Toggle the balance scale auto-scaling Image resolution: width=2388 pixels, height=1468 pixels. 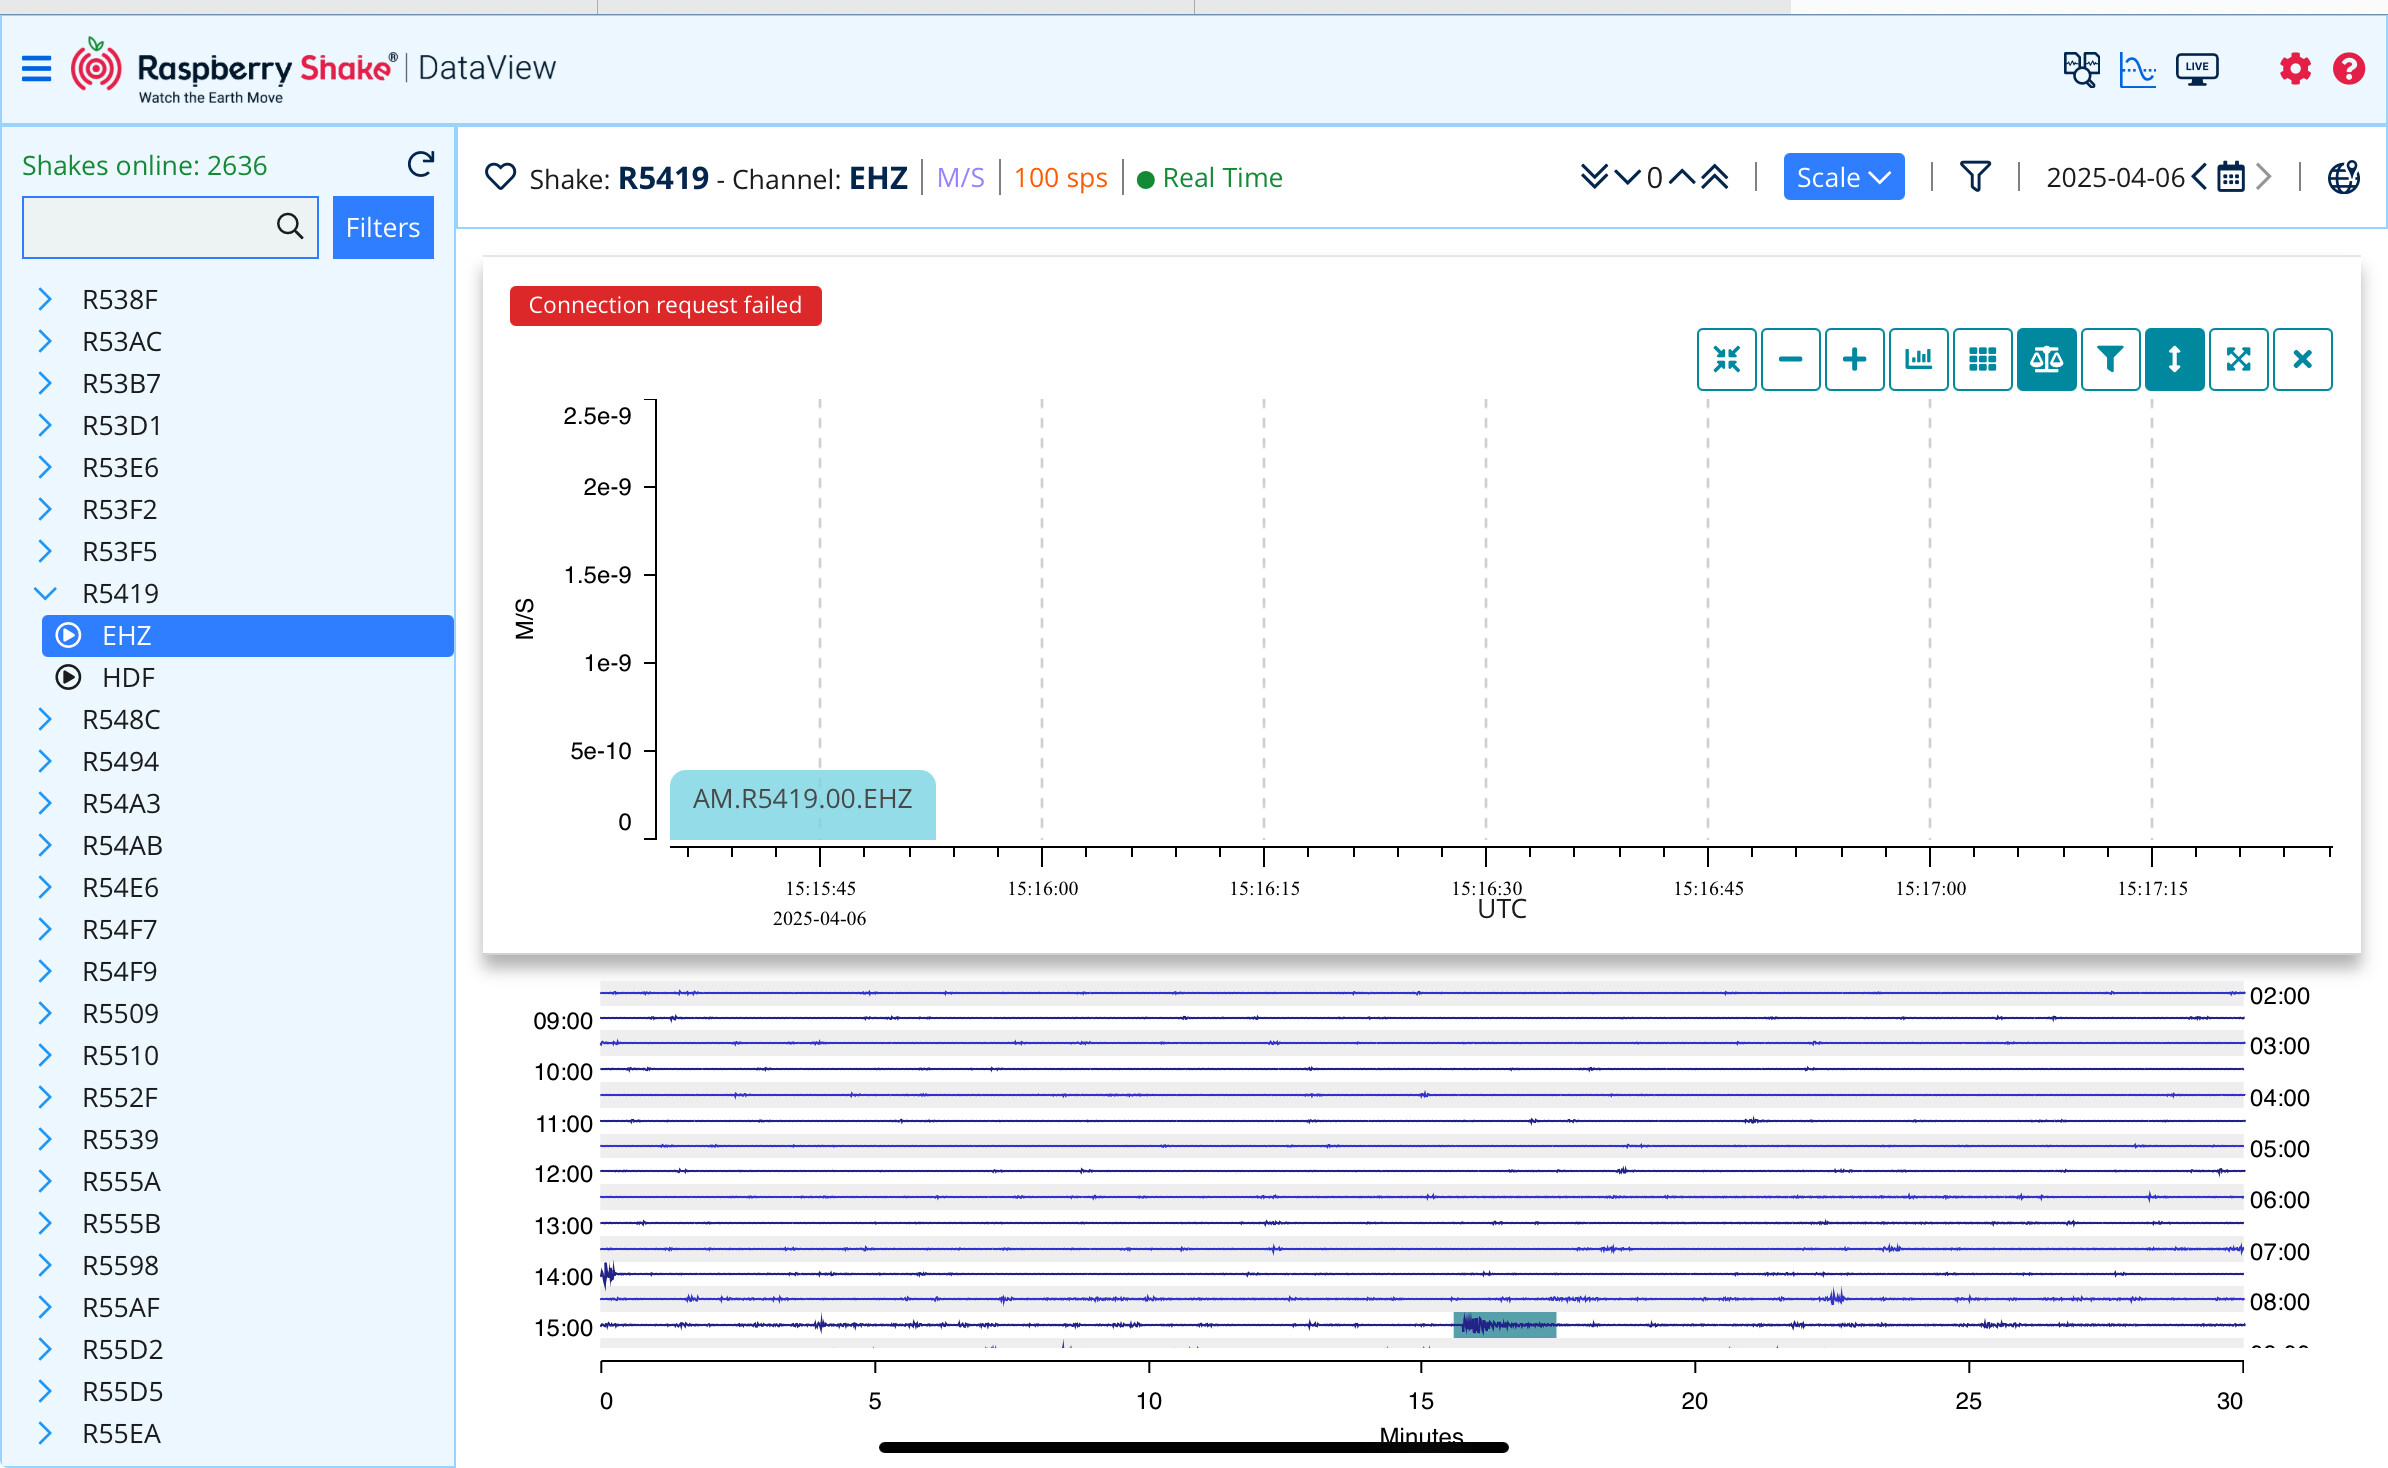coord(2047,359)
